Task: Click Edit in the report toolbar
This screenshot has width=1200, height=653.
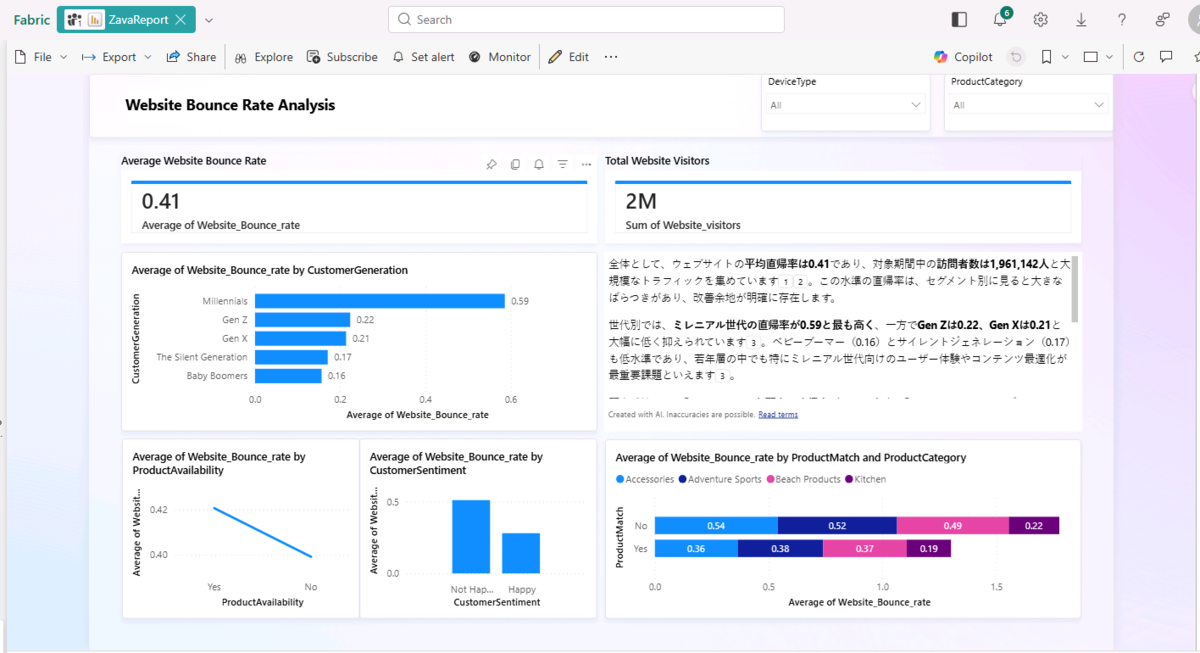Action: 569,57
